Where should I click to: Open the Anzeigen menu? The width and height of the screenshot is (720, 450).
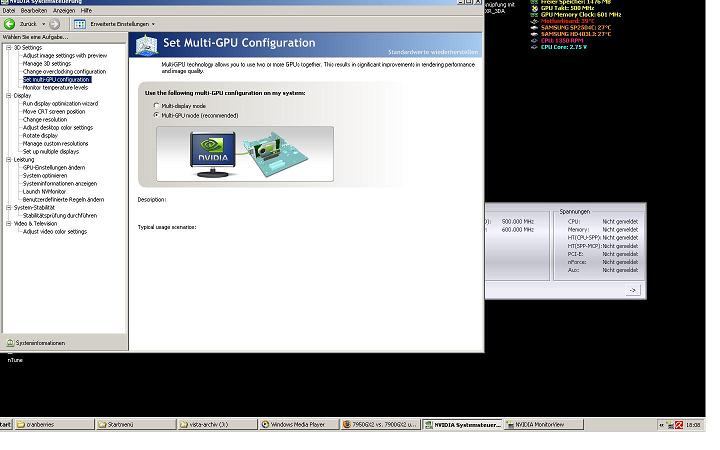click(x=64, y=10)
